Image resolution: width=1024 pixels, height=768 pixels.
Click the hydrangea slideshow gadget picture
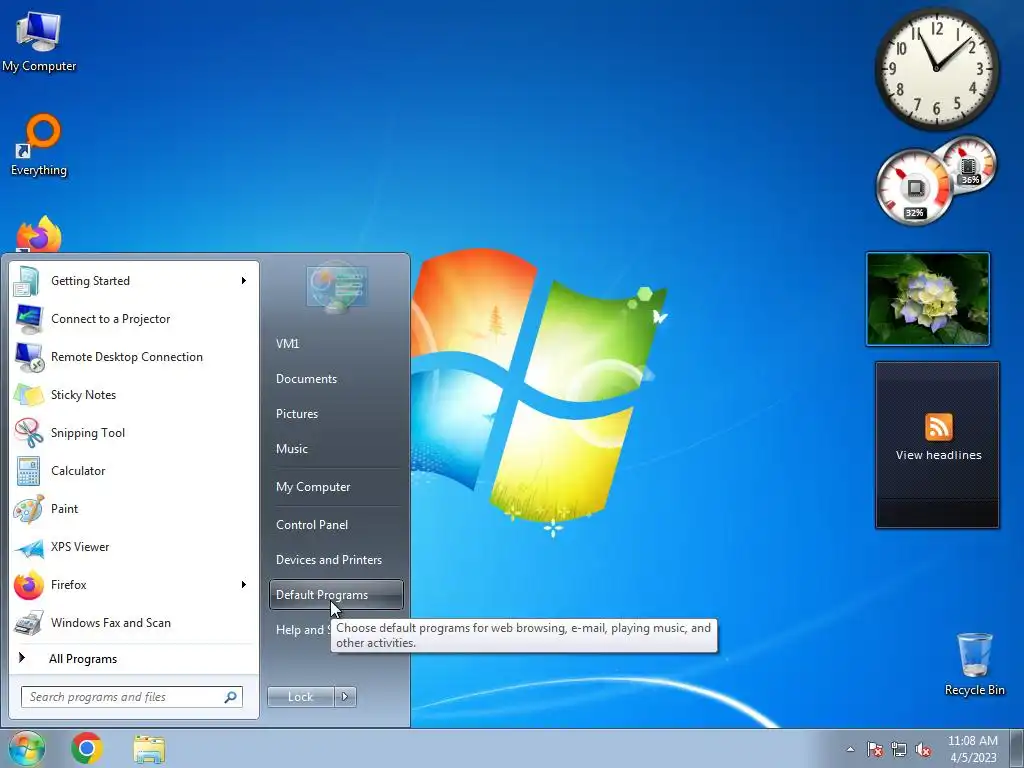point(927,298)
